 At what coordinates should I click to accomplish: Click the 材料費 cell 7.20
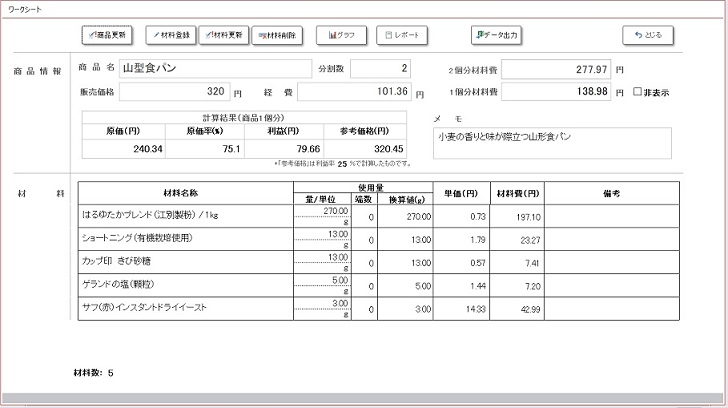[x=517, y=286]
